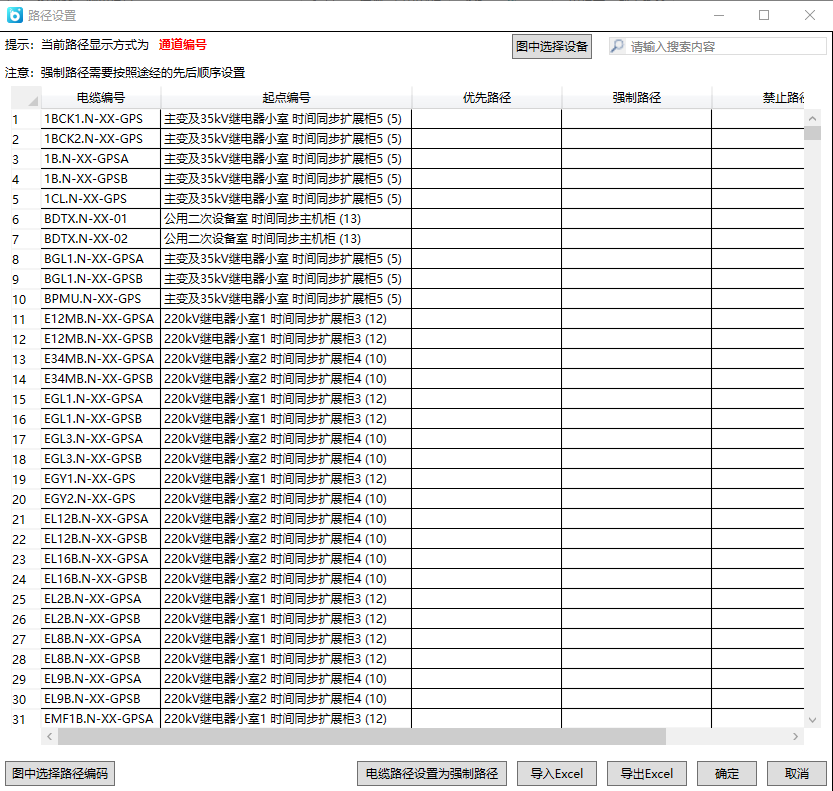Screen dimensions: 833x791
Task: Maximize the 路径设置 window
Action: click(x=764, y=15)
